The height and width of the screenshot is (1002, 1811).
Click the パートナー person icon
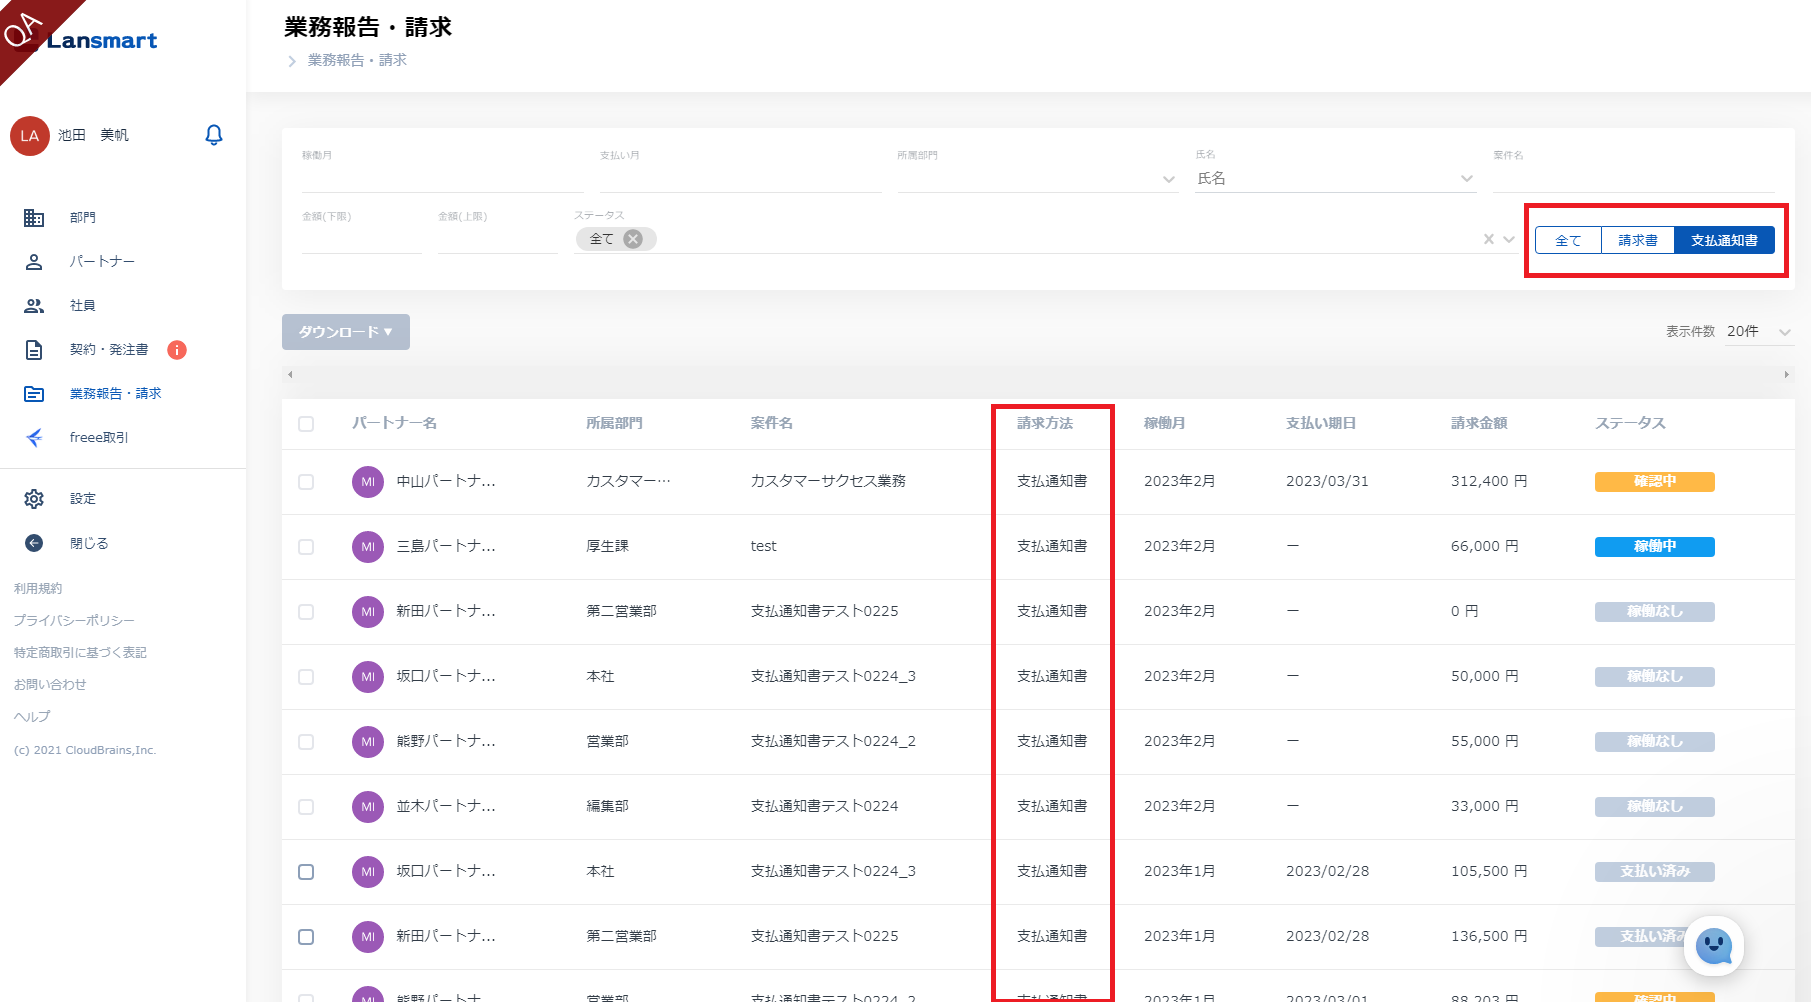34,262
